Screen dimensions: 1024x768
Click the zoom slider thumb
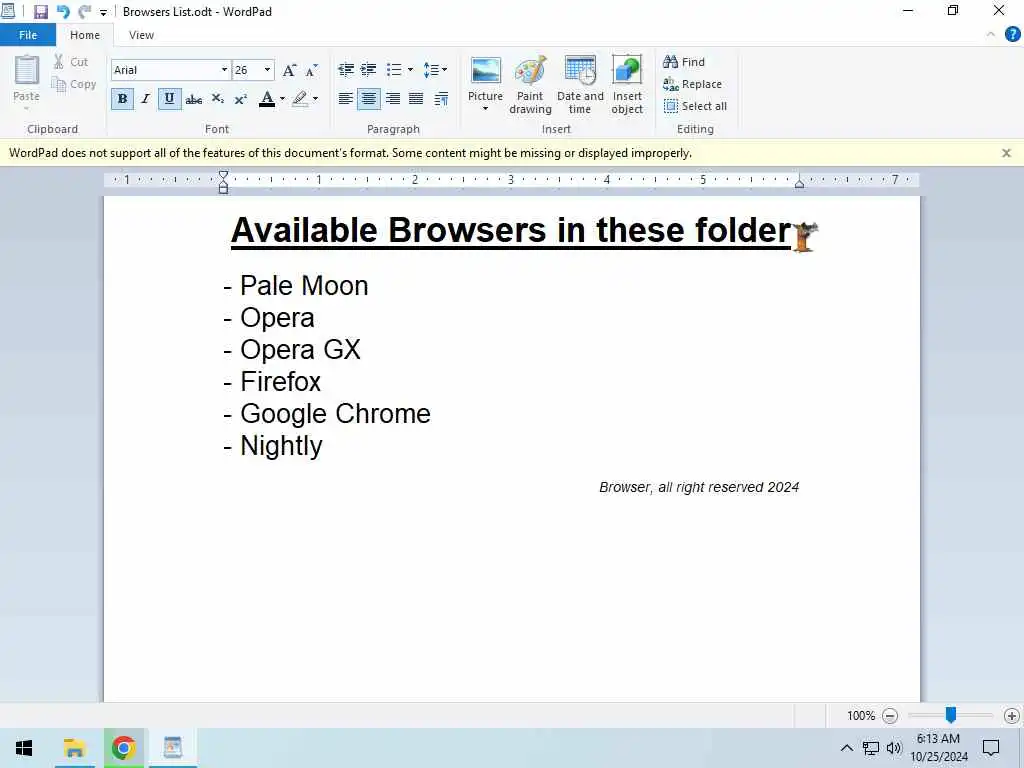click(951, 715)
